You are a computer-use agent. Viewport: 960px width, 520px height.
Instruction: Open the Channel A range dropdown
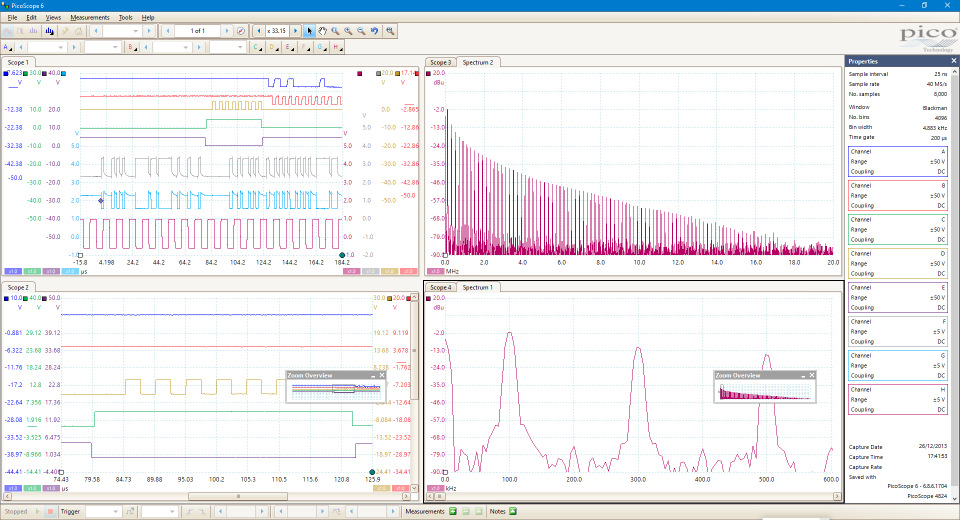tap(46, 47)
